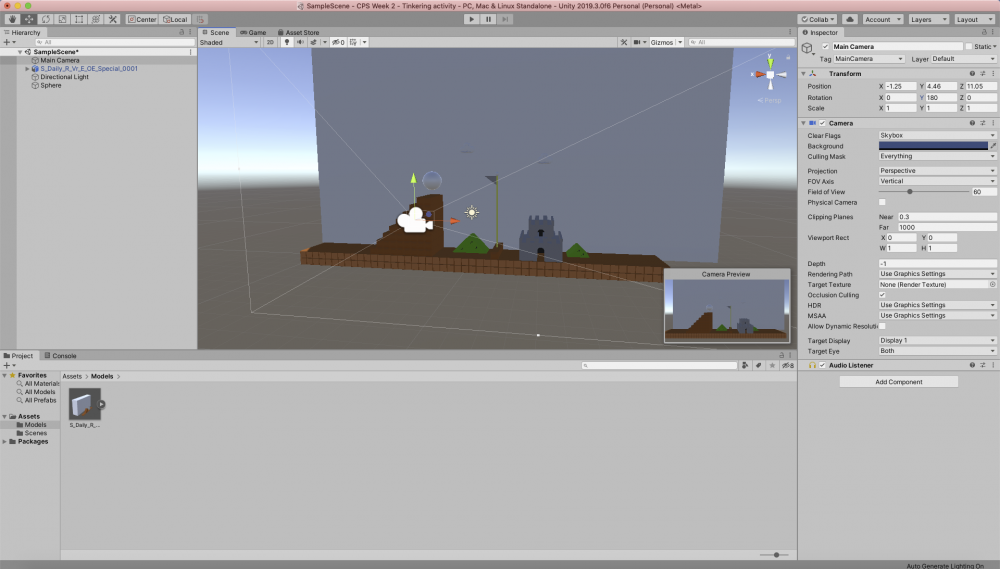The width and height of the screenshot is (1000, 569).
Task: Select the Hand tool
Action: pos(11,19)
